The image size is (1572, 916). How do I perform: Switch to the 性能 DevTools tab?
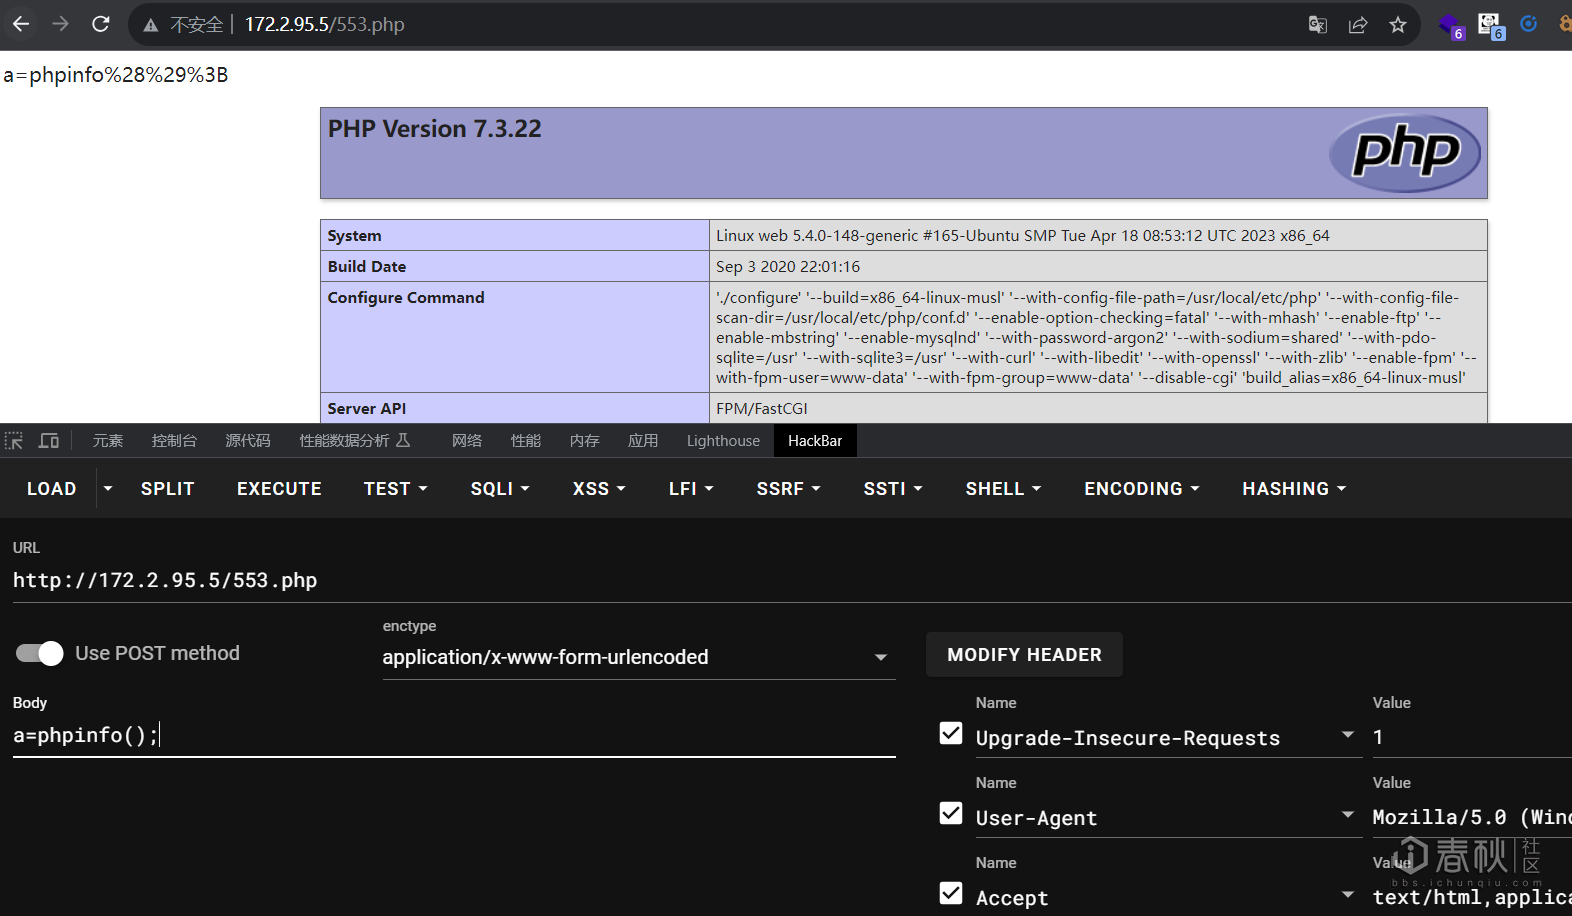(526, 441)
